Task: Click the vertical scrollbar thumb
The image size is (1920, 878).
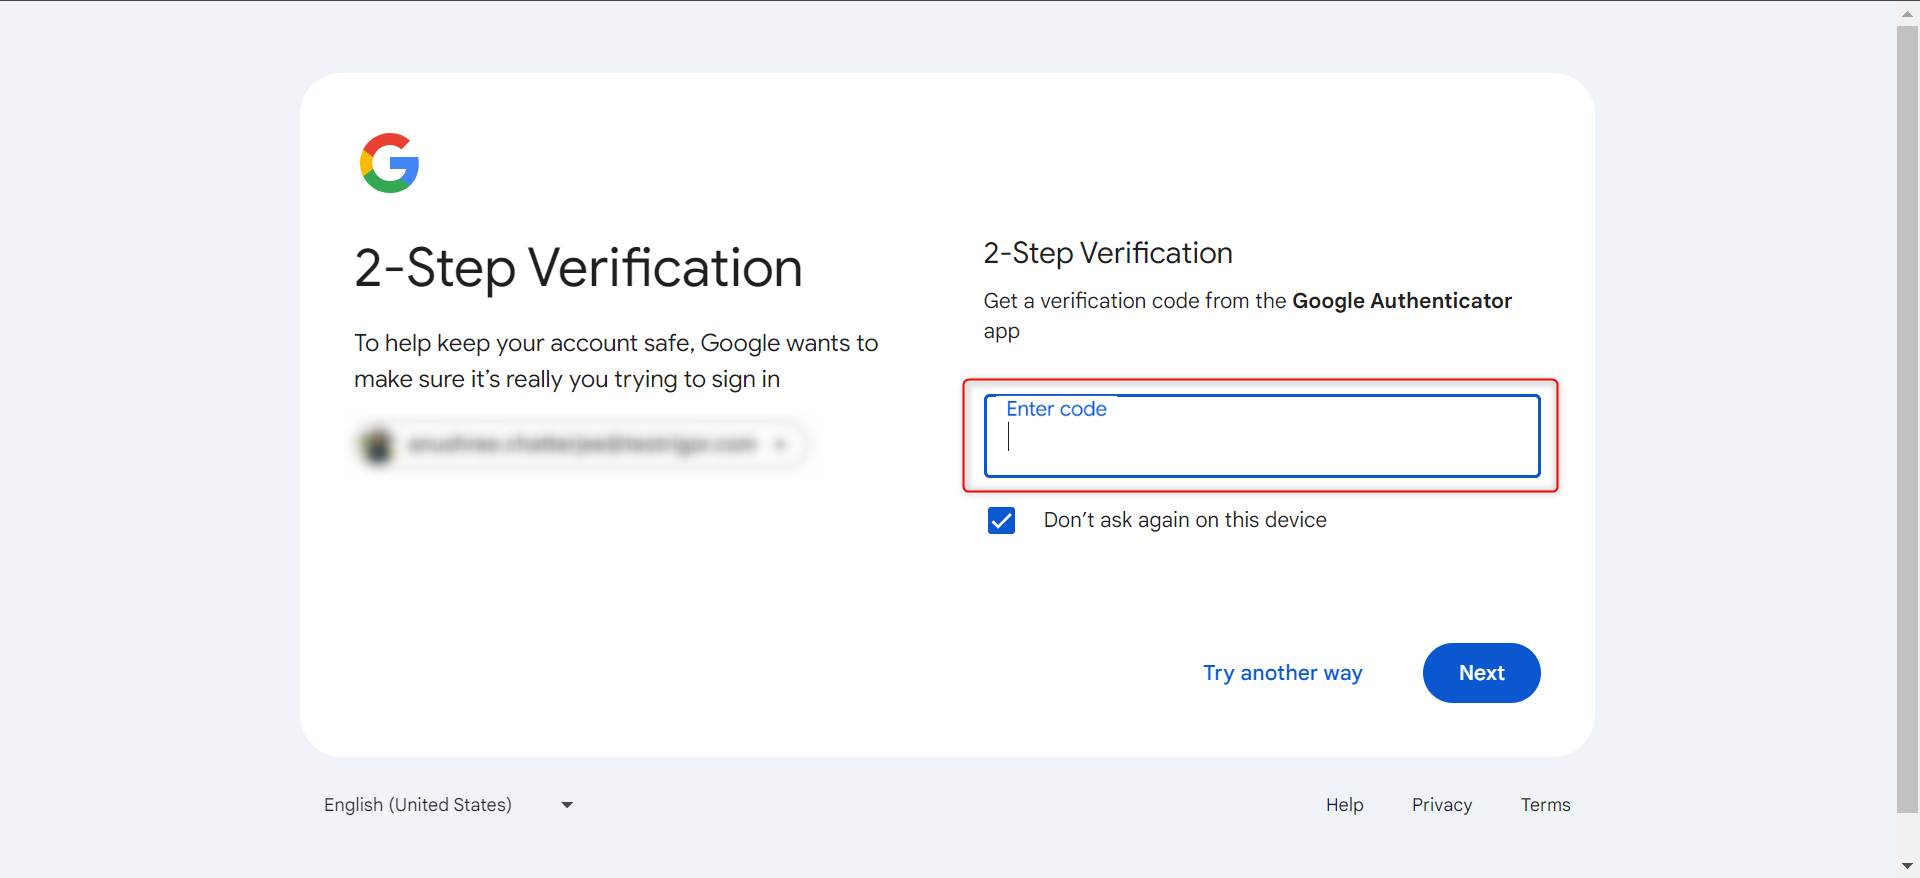Action: pos(1907,420)
